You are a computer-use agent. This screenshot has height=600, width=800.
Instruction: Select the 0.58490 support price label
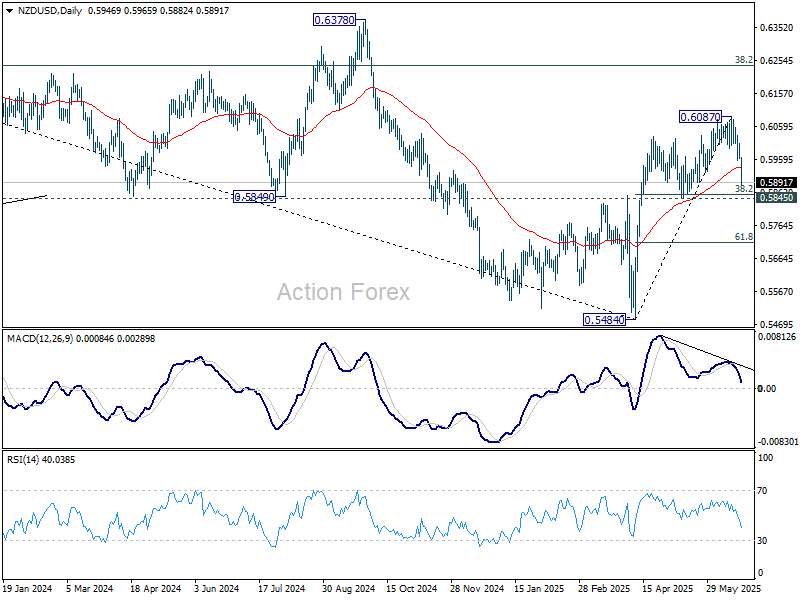tap(254, 198)
